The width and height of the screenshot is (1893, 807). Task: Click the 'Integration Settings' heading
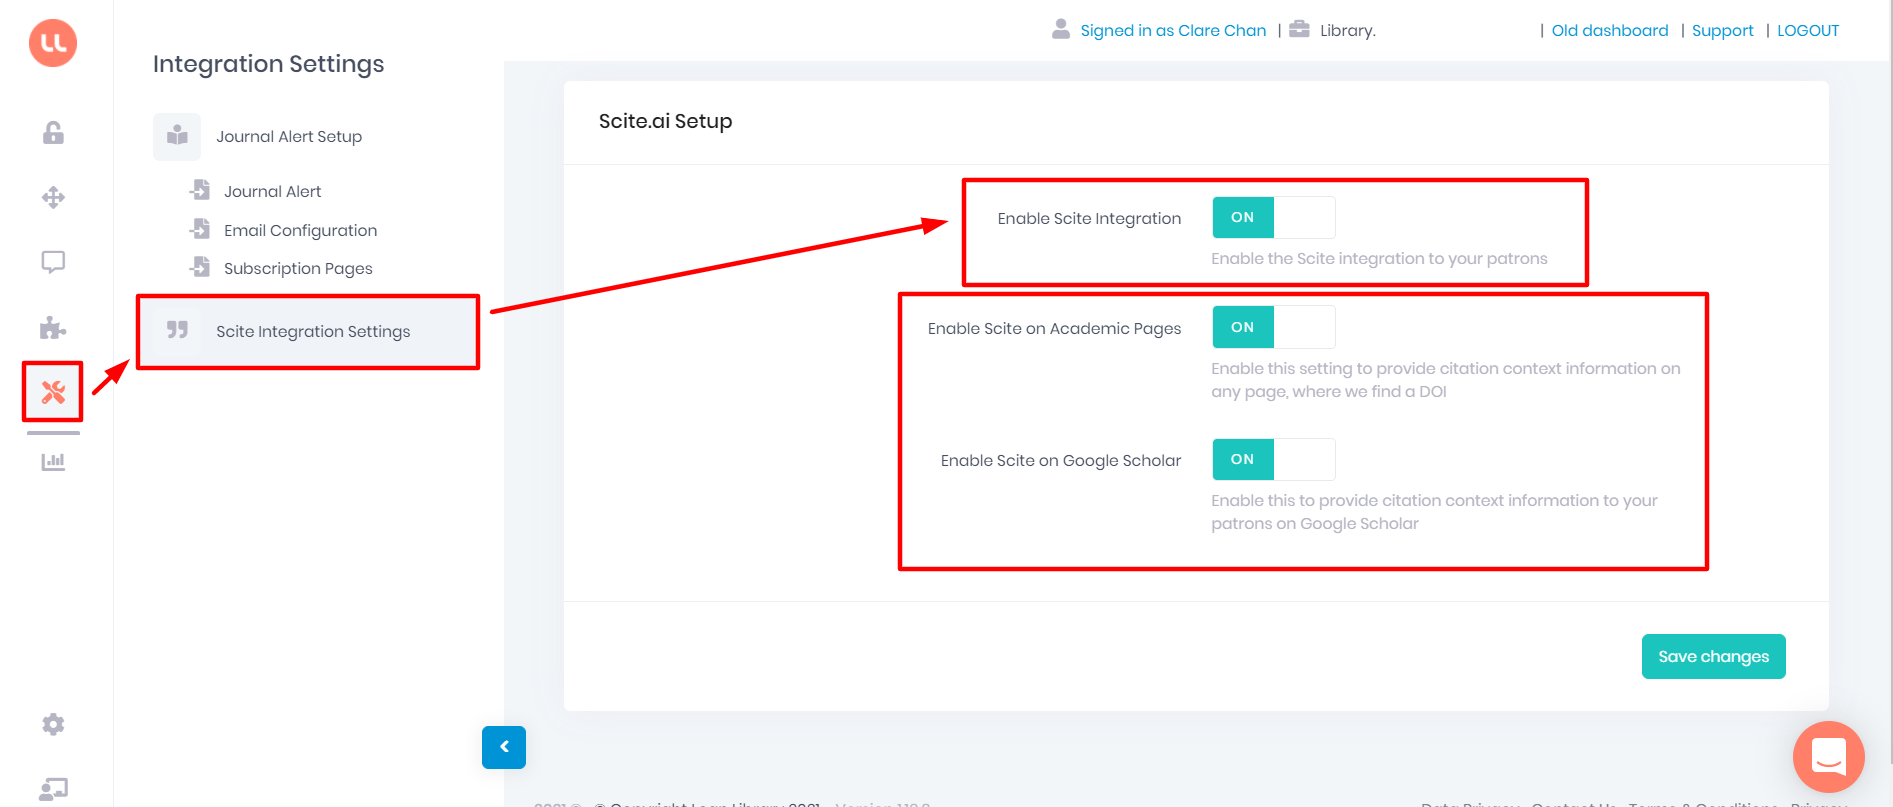(x=268, y=64)
